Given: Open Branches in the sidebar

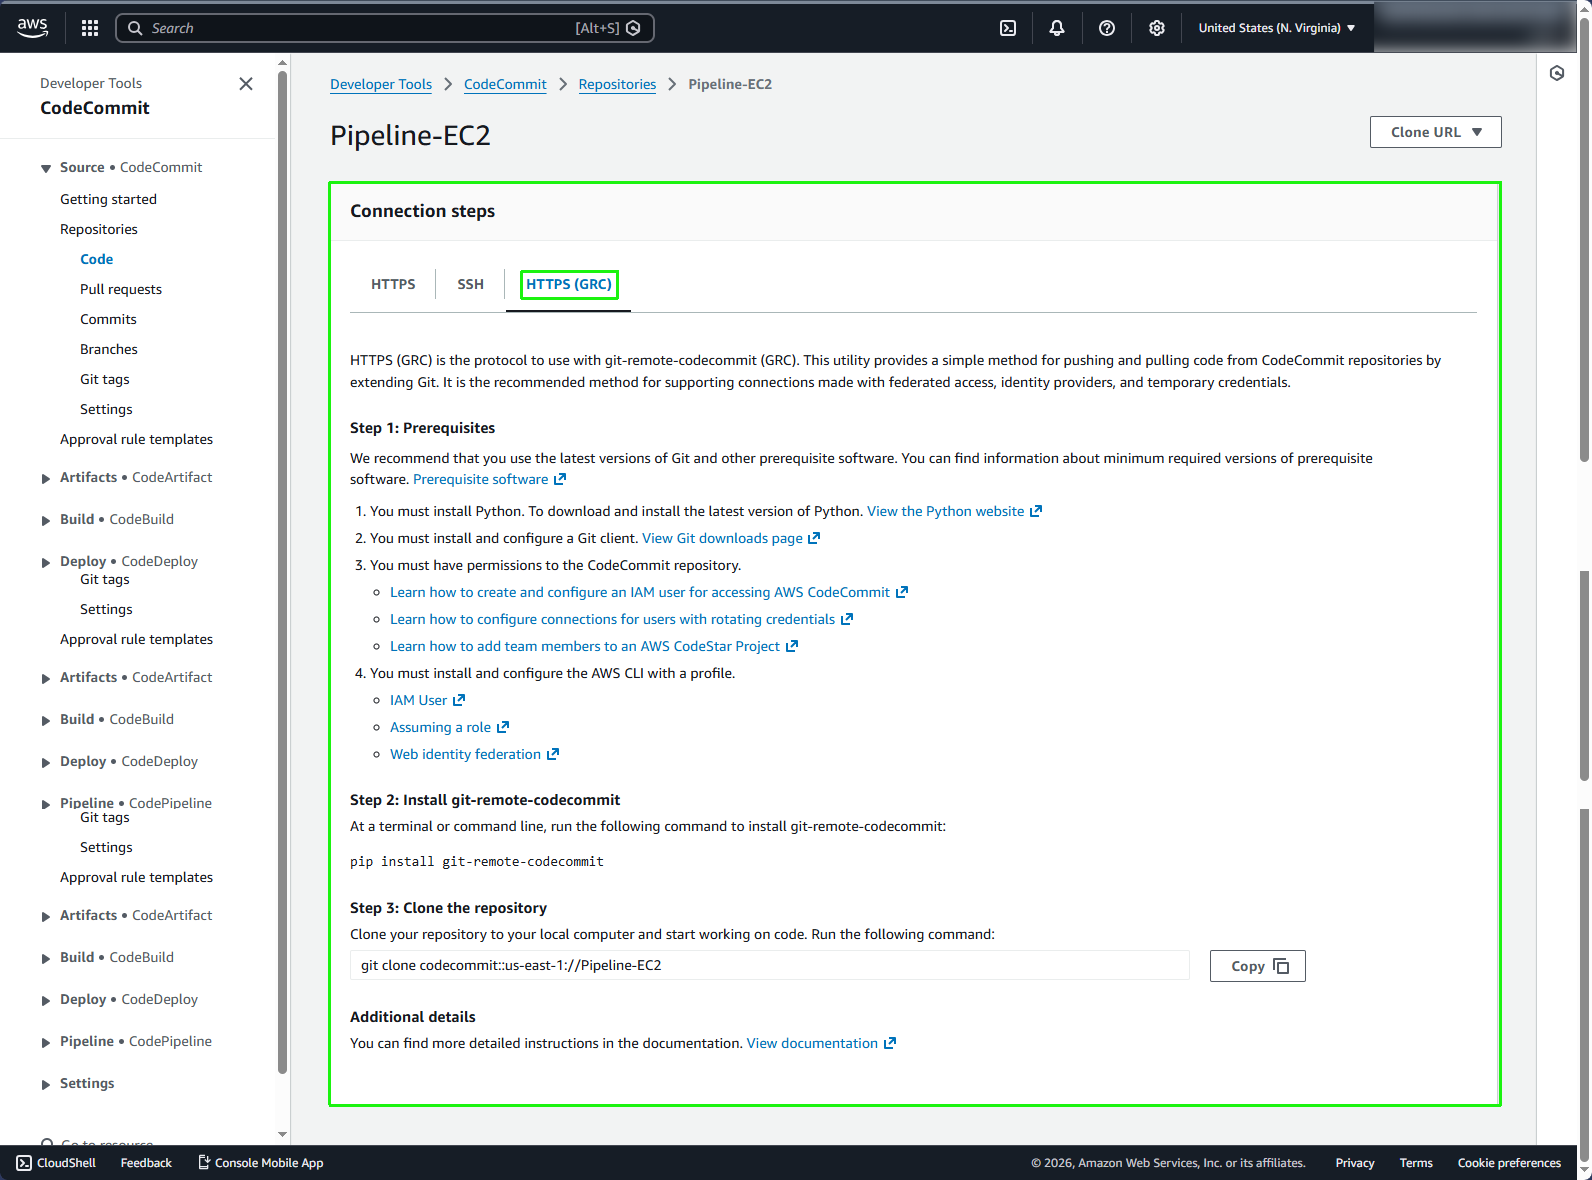Looking at the screenshot, I should click(x=109, y=349).
